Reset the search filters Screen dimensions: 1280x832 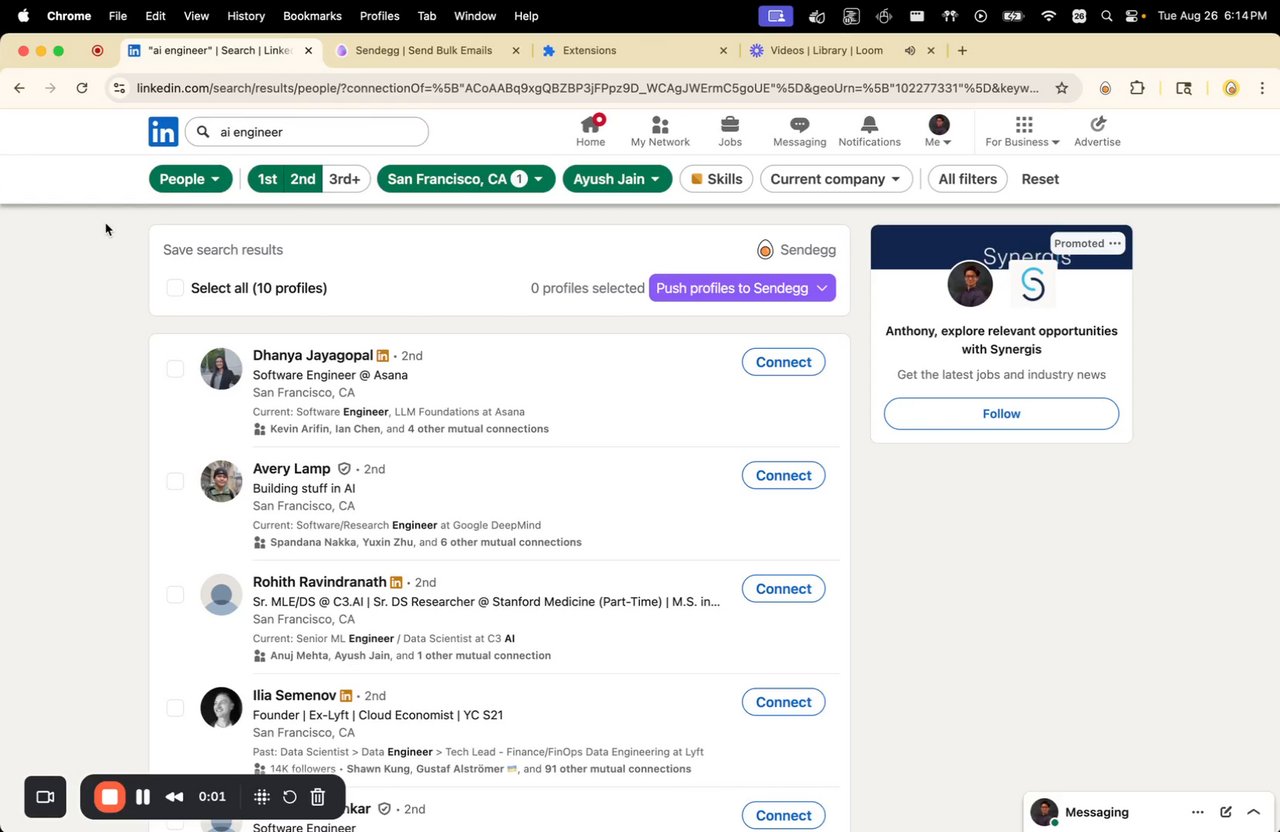(x=1040, y=179)
